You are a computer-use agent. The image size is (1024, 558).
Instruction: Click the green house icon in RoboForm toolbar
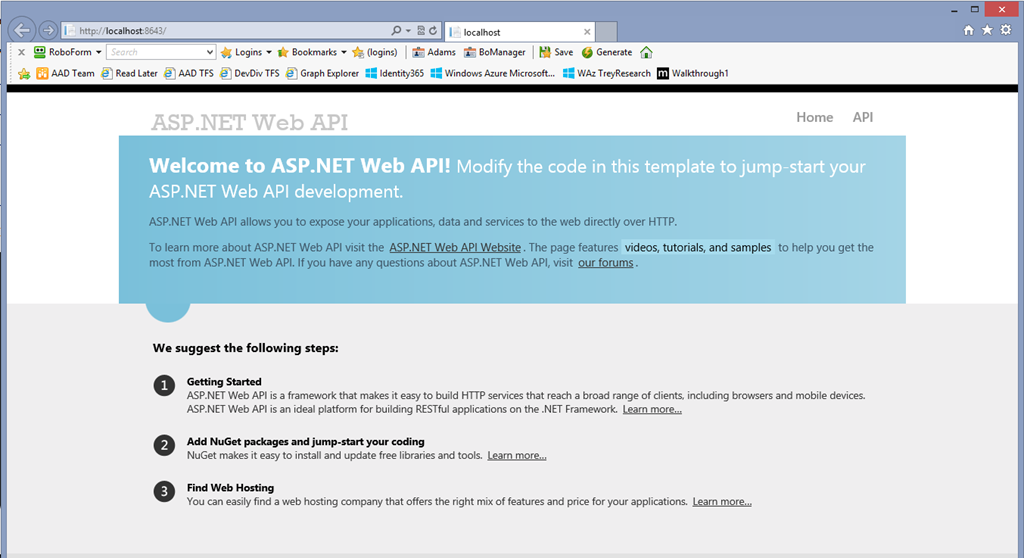[646, 52]
